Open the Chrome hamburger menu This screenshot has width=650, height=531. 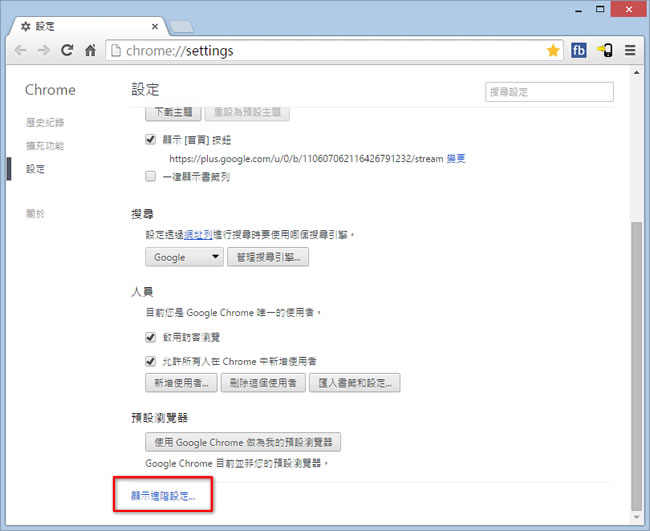click(x=630, y=51)
